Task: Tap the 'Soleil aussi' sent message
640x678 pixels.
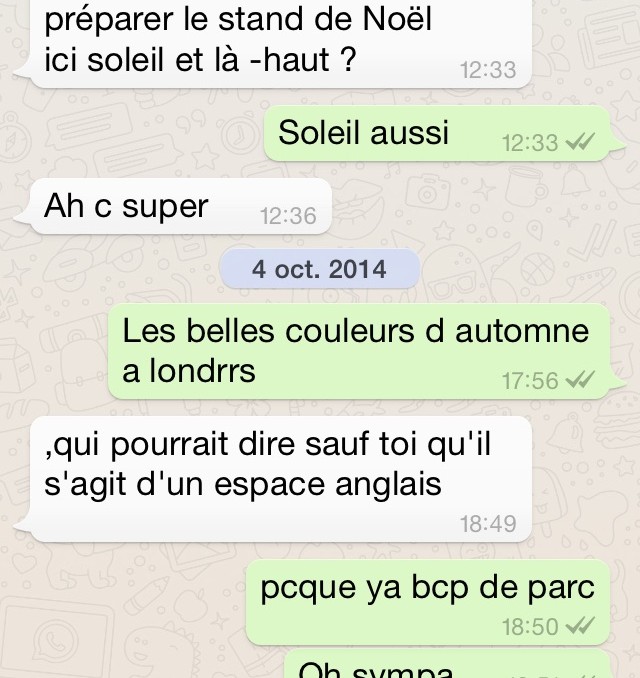Action: click(x=437, y=133)
